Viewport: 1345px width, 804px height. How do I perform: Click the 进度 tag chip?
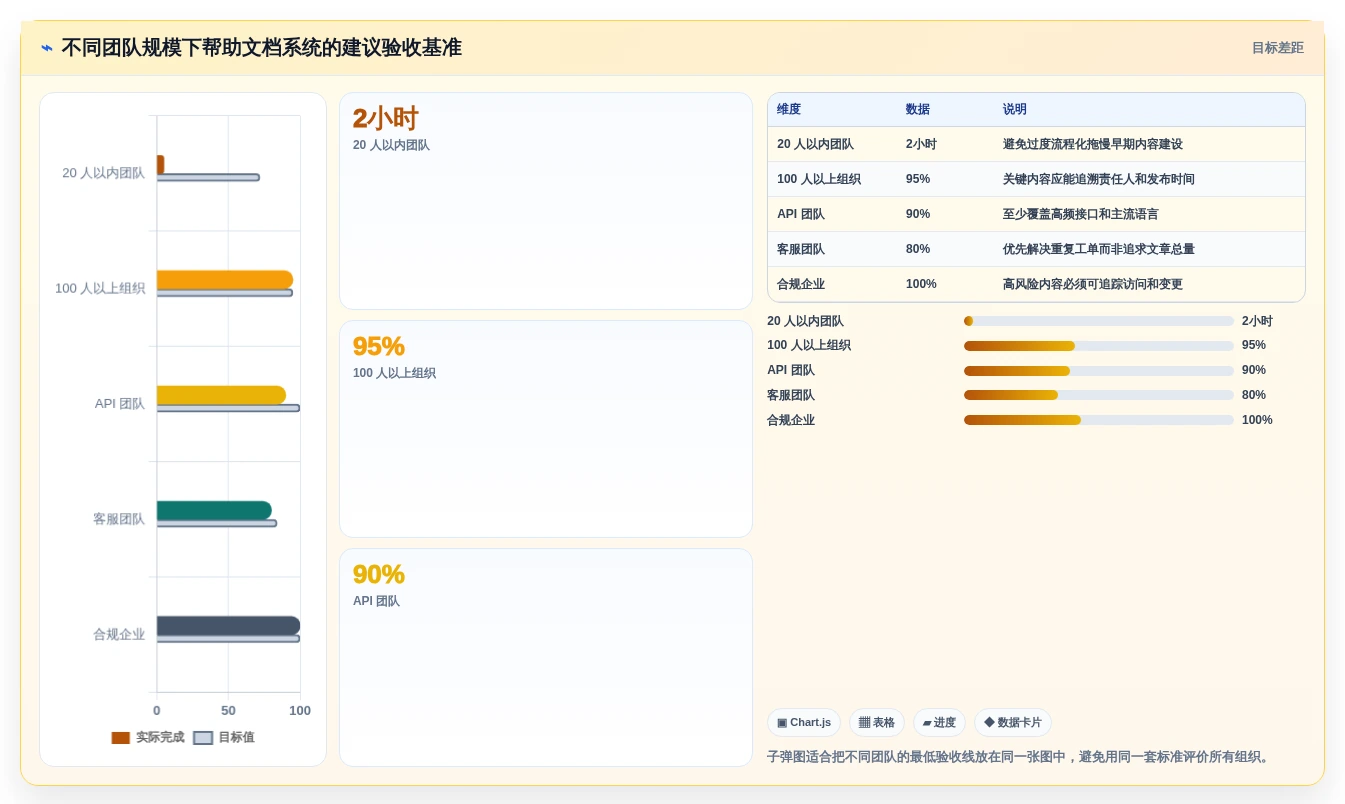coord(939,723)
